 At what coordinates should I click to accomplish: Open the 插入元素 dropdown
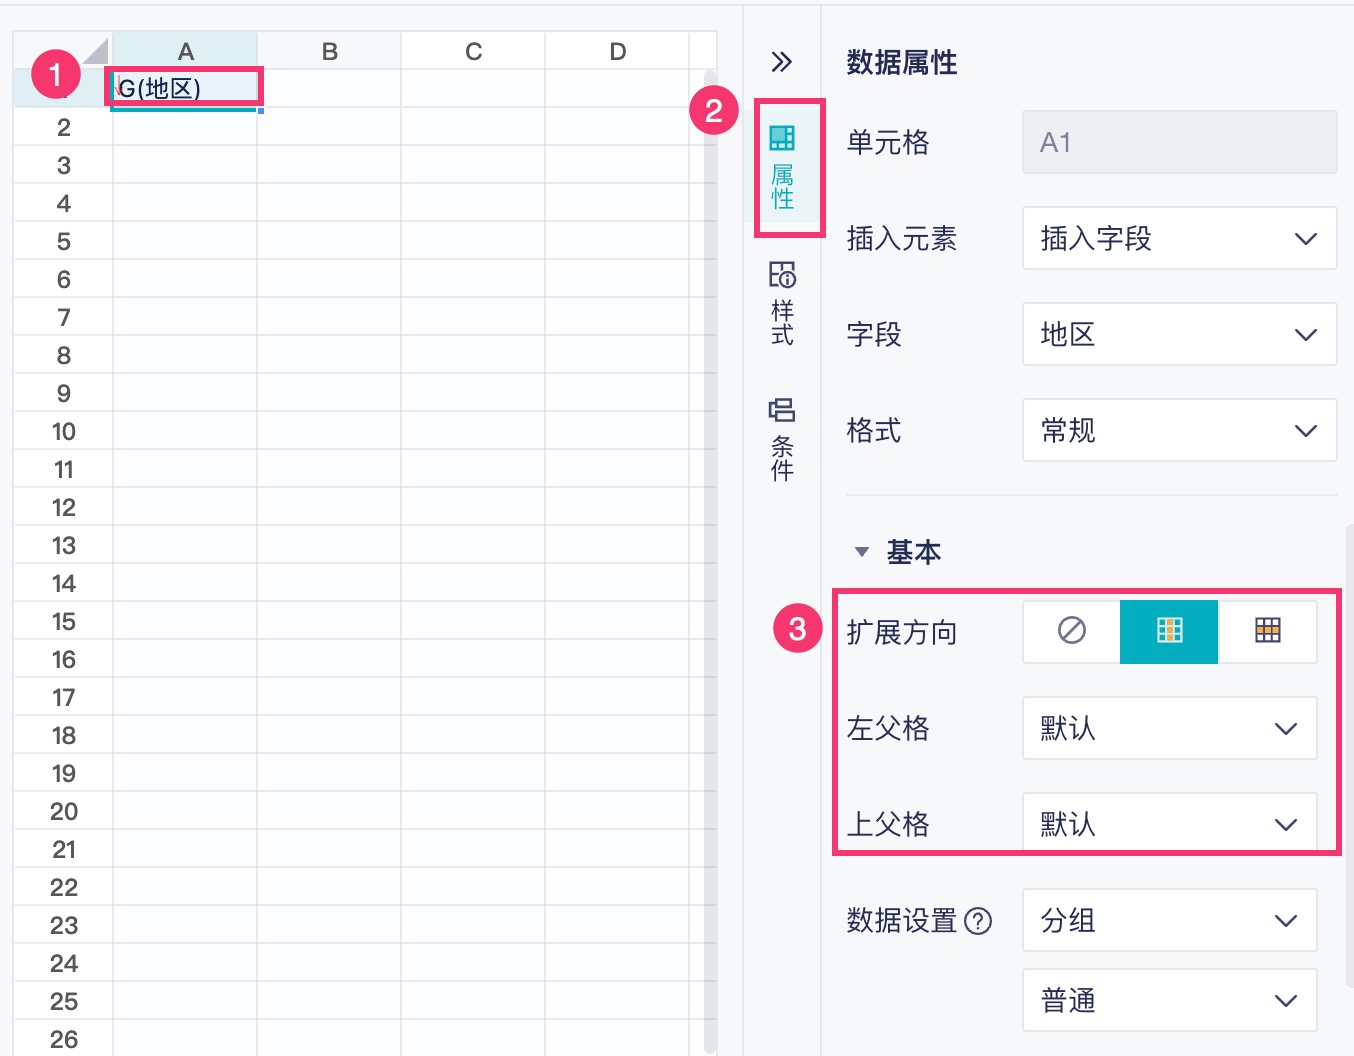coord(1179,238)
